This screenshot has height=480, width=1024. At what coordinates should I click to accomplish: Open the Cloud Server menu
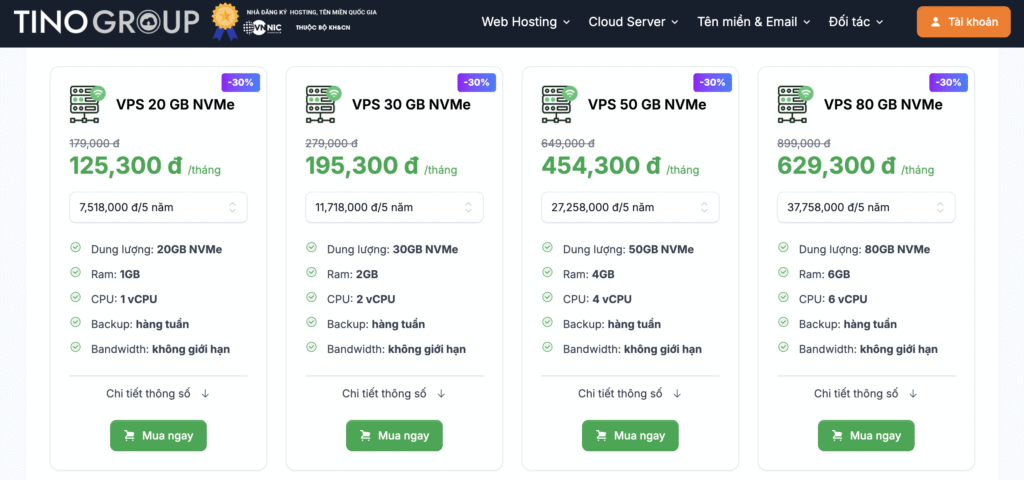(x=633, y=22)
